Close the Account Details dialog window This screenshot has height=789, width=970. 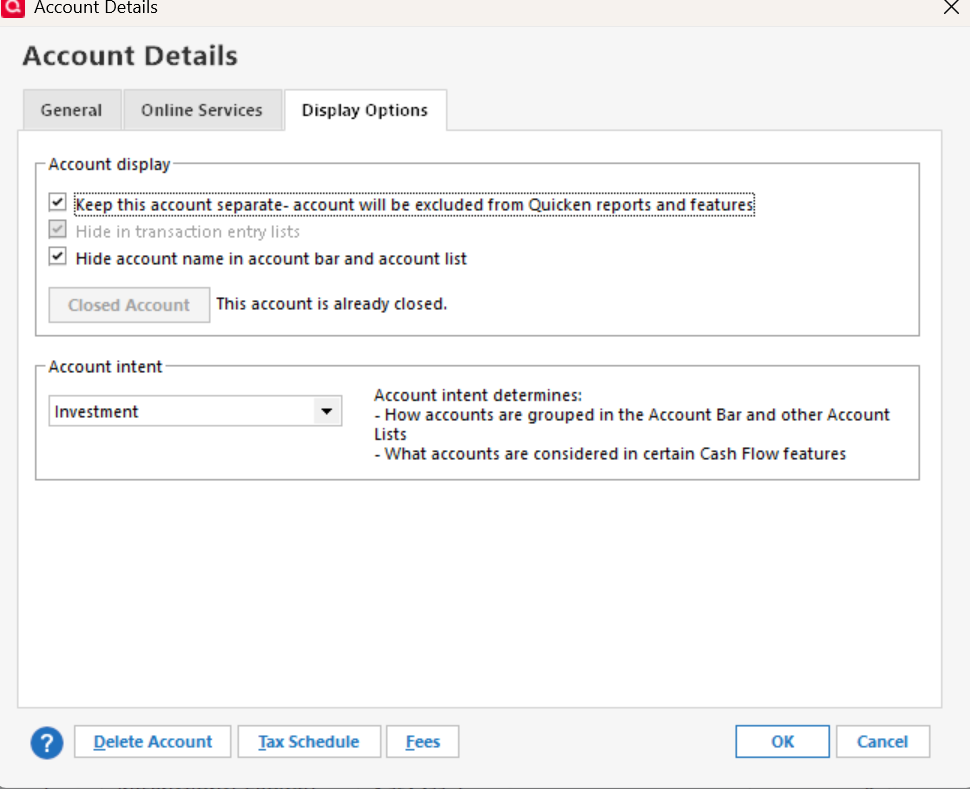[x=950, y=7]
